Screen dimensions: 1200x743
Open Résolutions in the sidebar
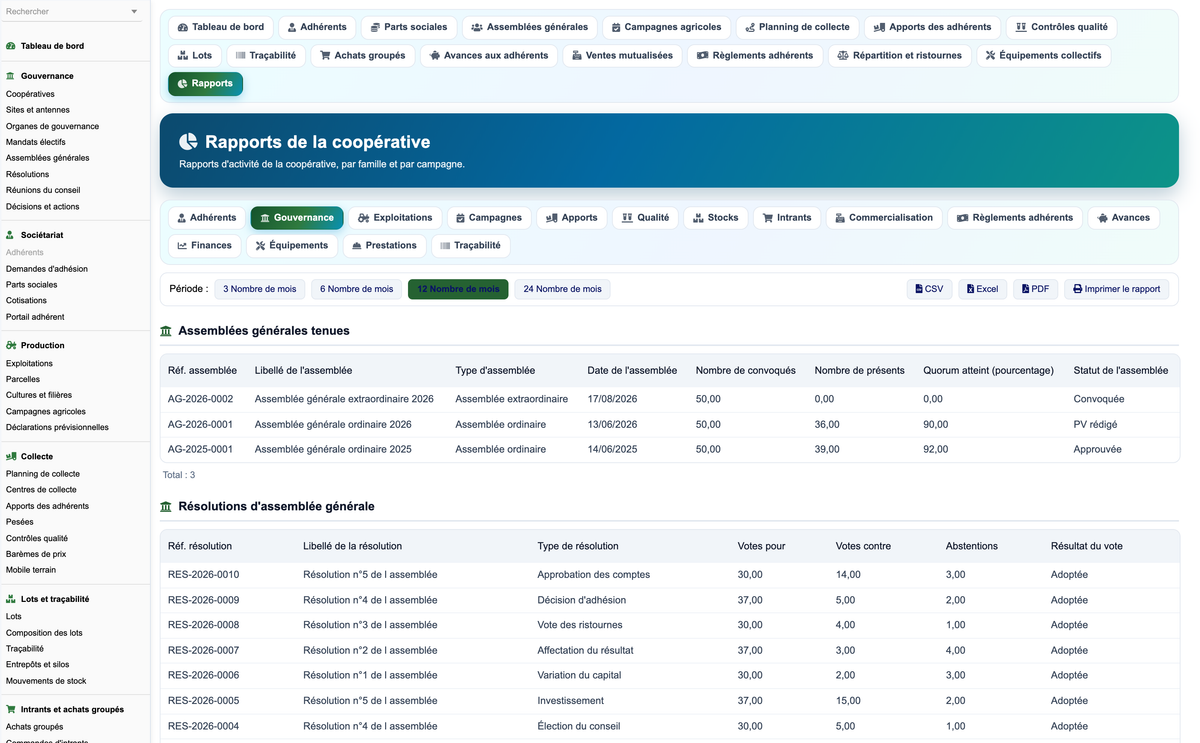point(27,174)
